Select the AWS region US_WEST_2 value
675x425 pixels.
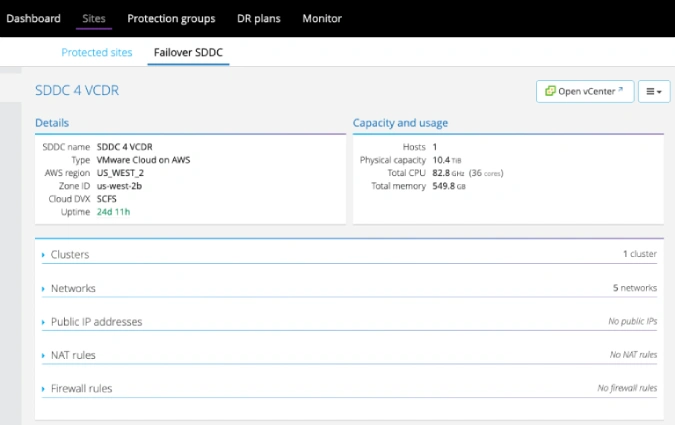point(120,173)
